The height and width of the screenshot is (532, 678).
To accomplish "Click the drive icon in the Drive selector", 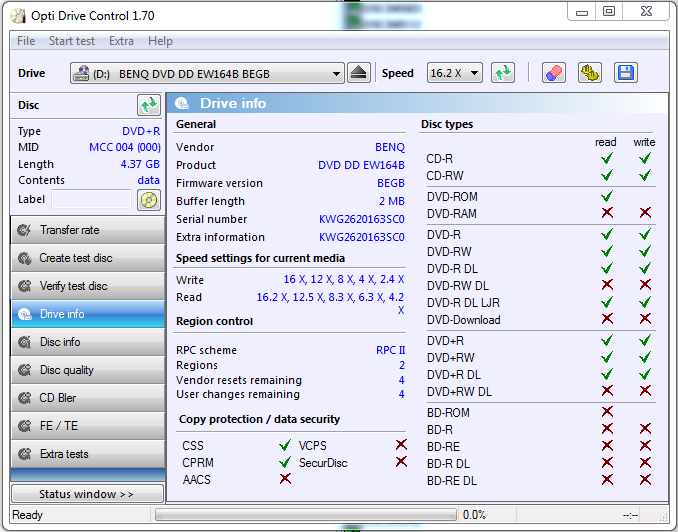I will point(81,74).
